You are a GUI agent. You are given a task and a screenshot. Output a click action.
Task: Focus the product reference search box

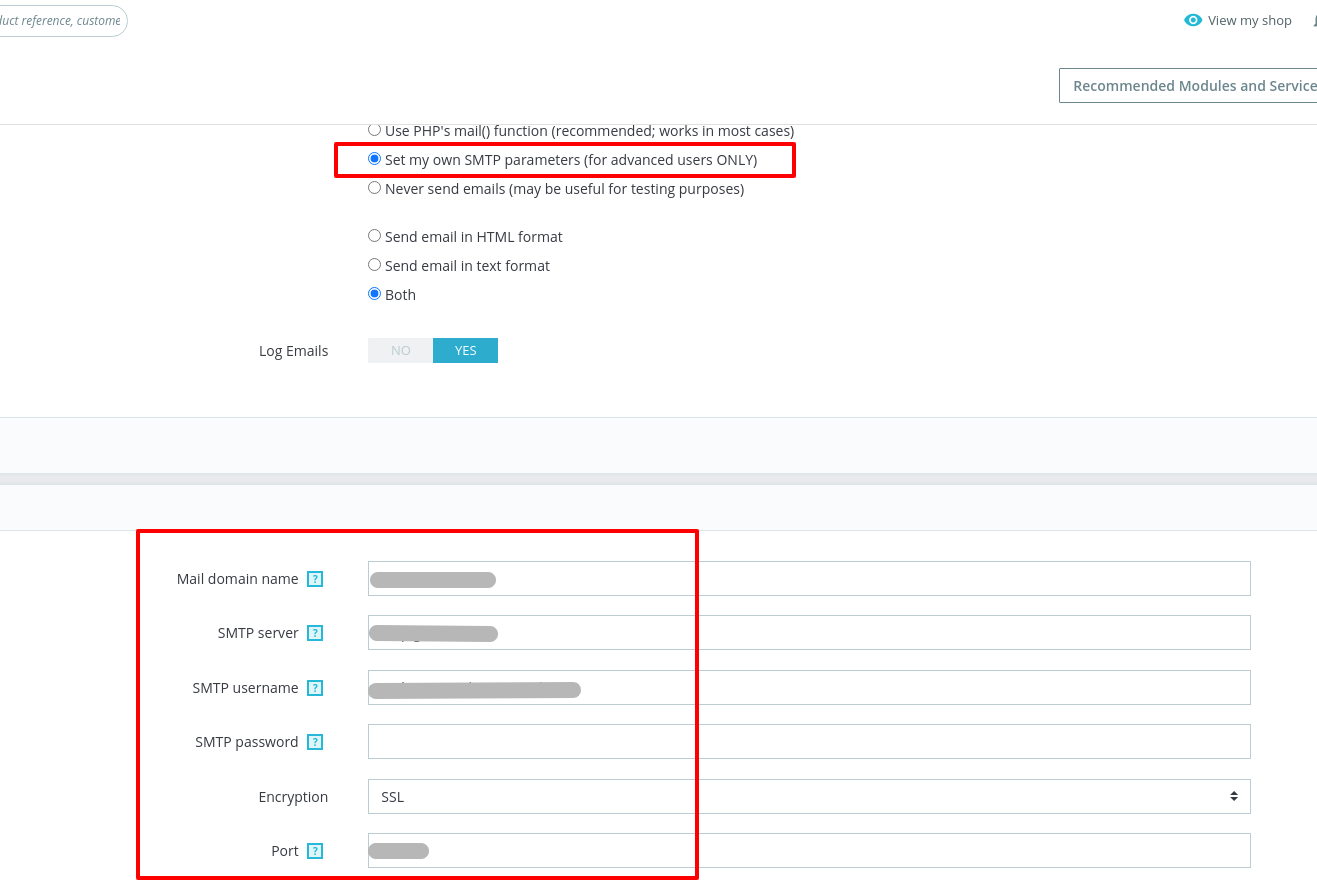pos(62,20)
